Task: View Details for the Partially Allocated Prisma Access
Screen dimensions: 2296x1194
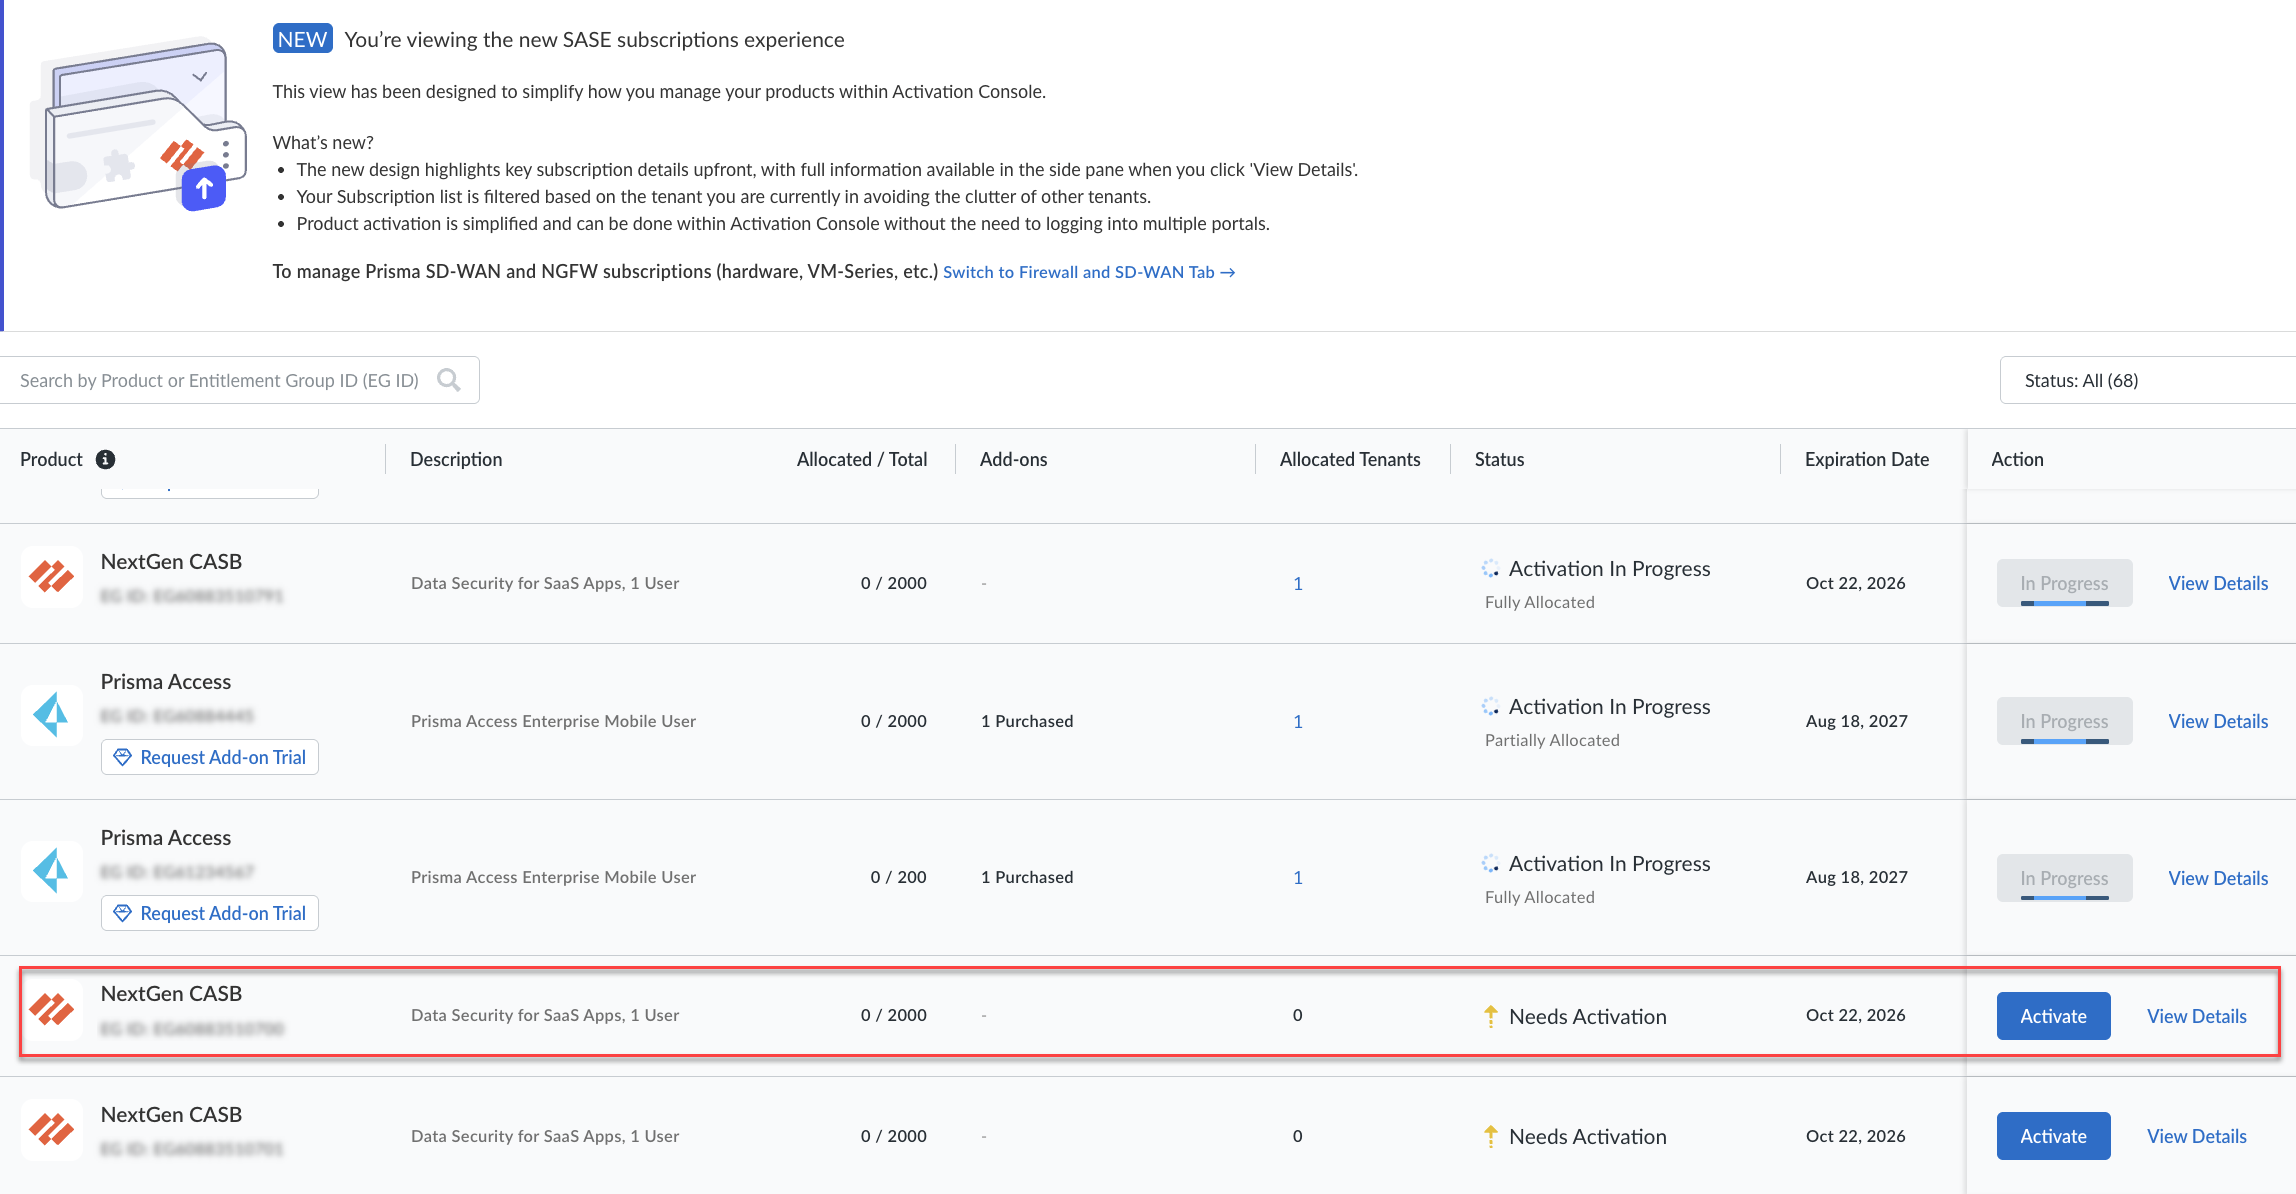Action: [2217, 721]
